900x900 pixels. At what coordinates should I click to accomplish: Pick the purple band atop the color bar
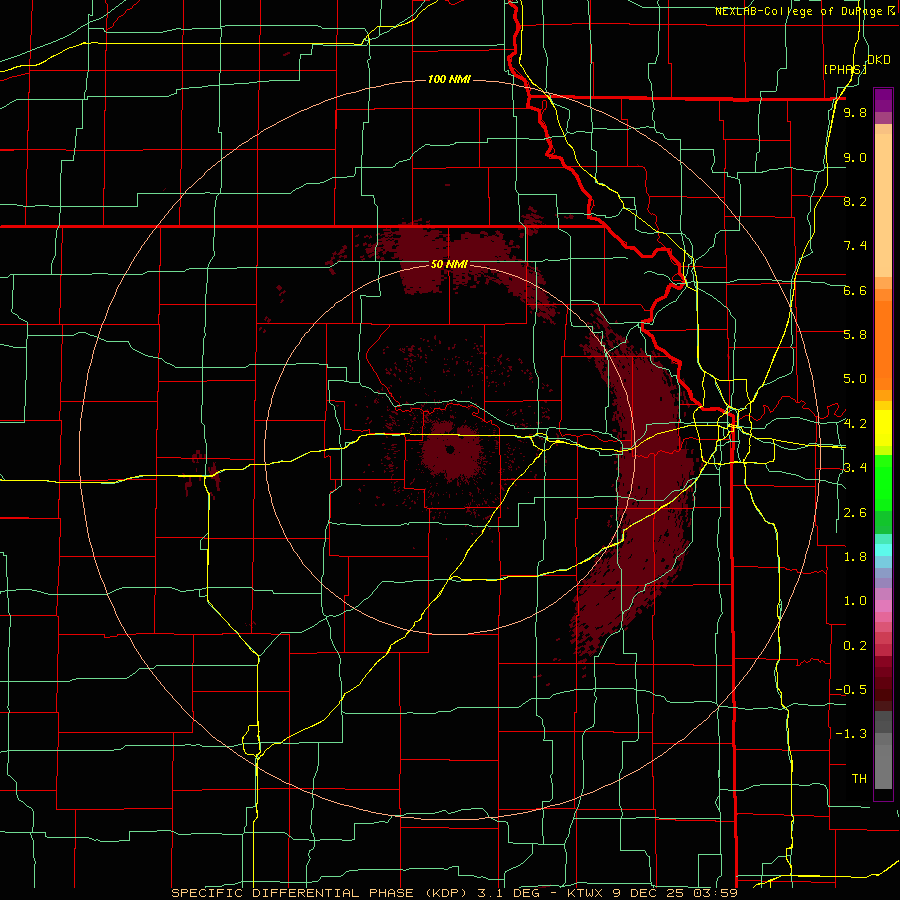pos(883,100)
